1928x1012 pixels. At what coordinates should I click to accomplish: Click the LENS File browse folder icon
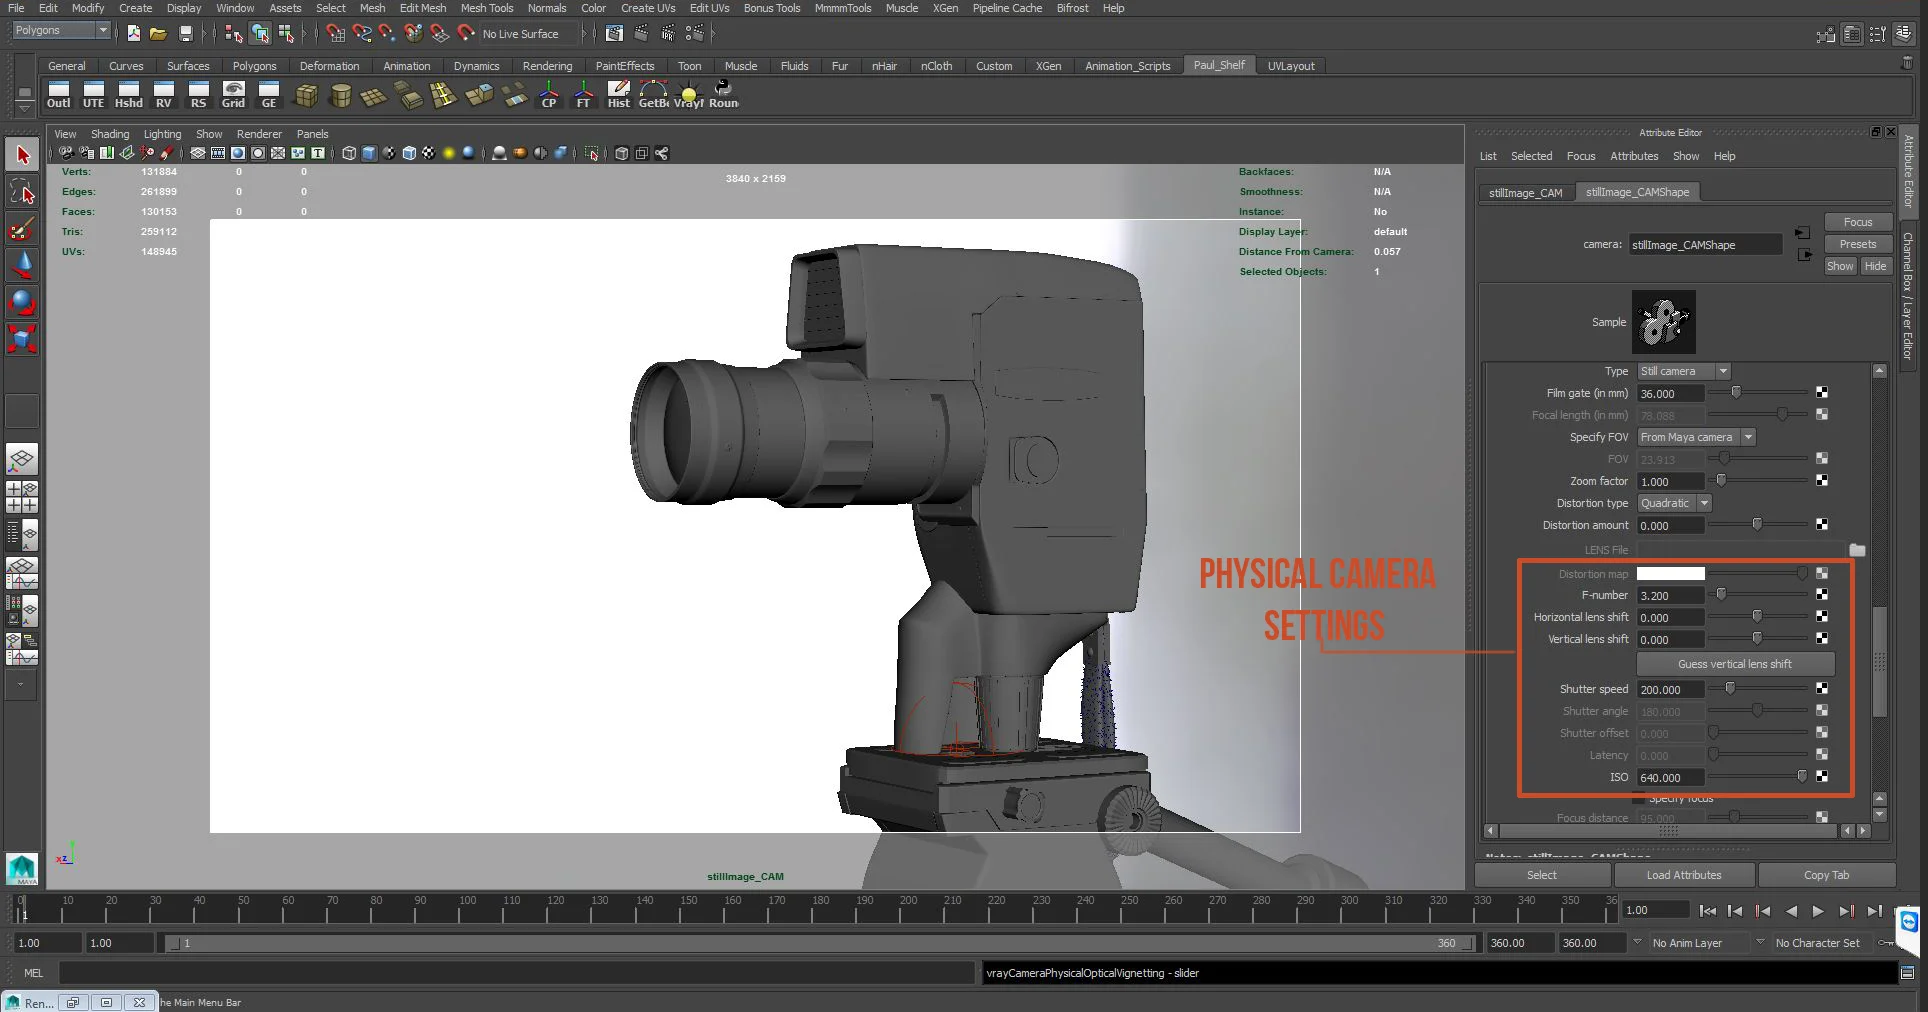click(x=1857, y=550)
